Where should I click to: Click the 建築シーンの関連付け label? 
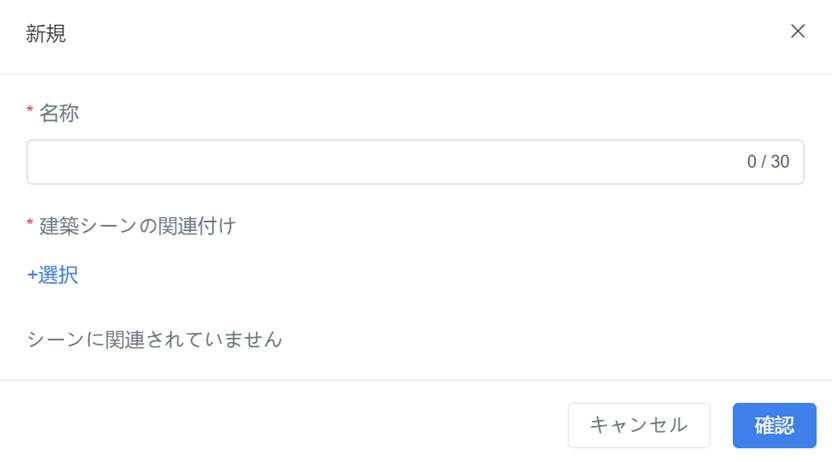coord(137,226)
